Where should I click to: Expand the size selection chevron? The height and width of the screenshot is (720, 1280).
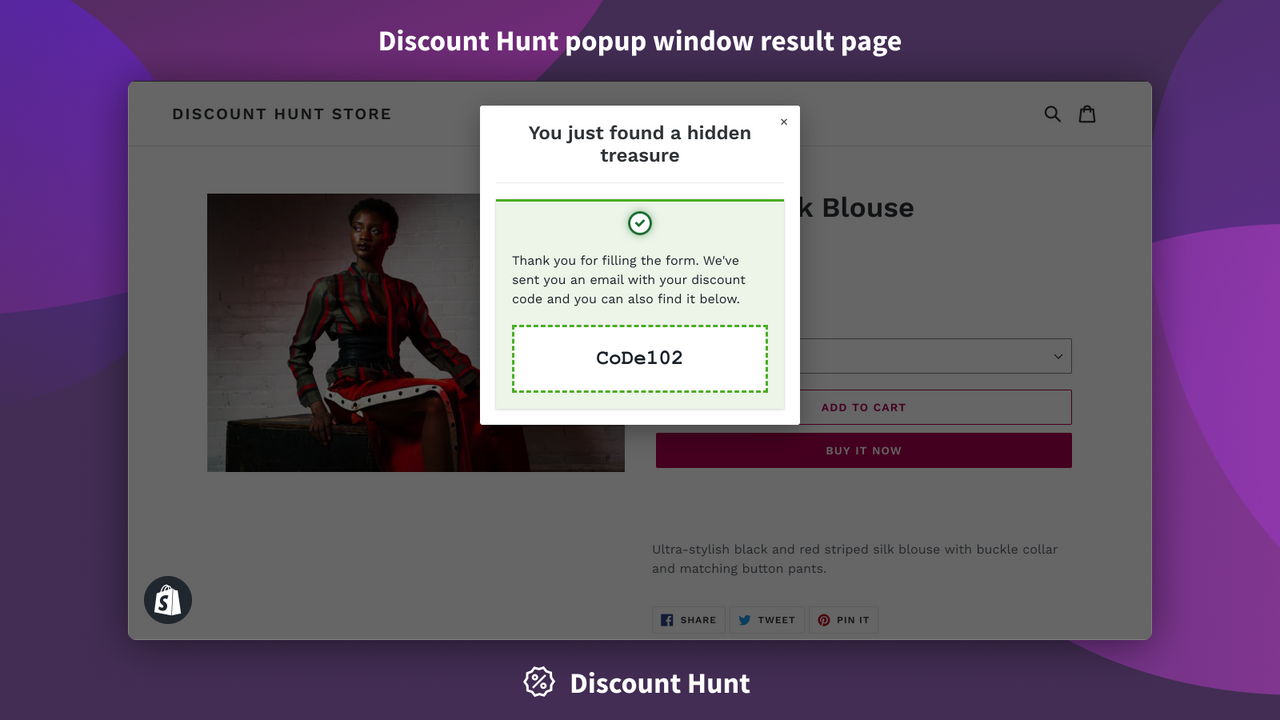[1057, 355]
